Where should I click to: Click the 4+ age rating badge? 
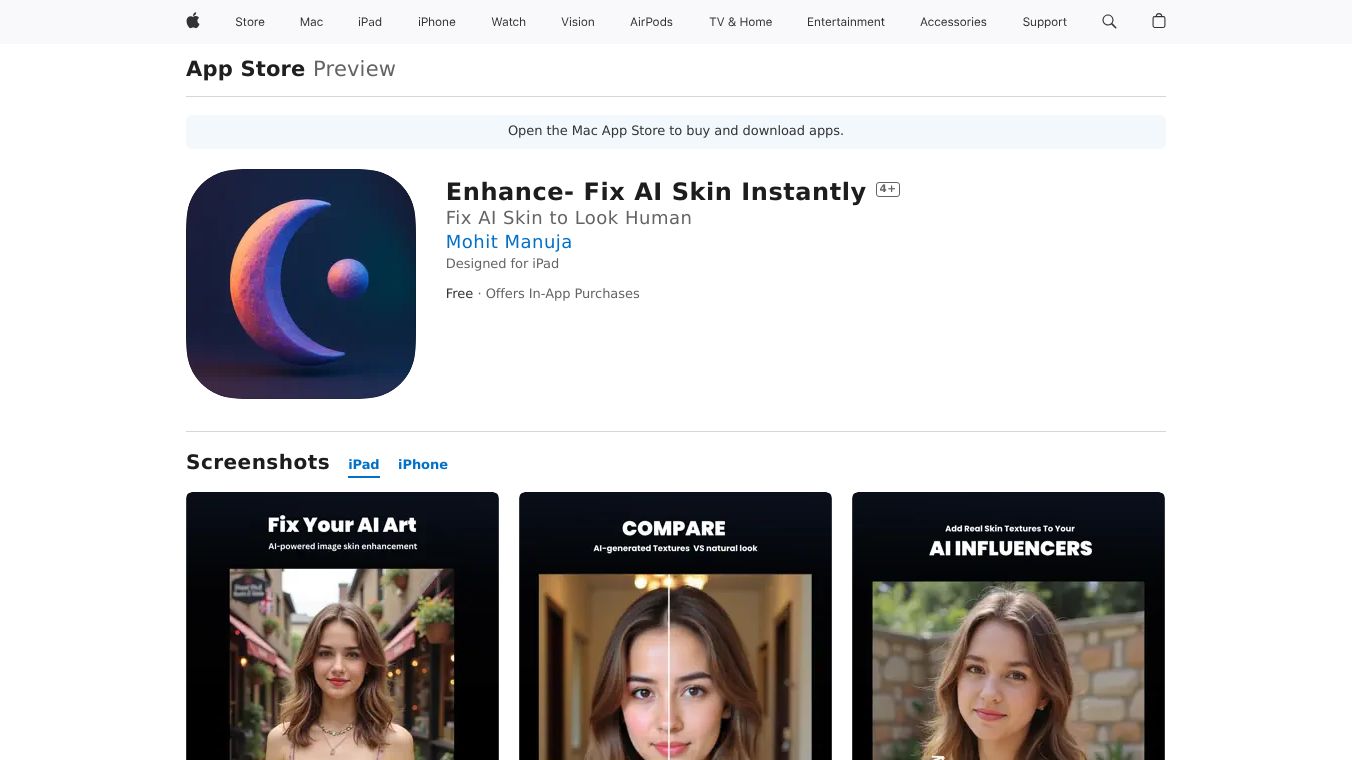tap(888, 189)
